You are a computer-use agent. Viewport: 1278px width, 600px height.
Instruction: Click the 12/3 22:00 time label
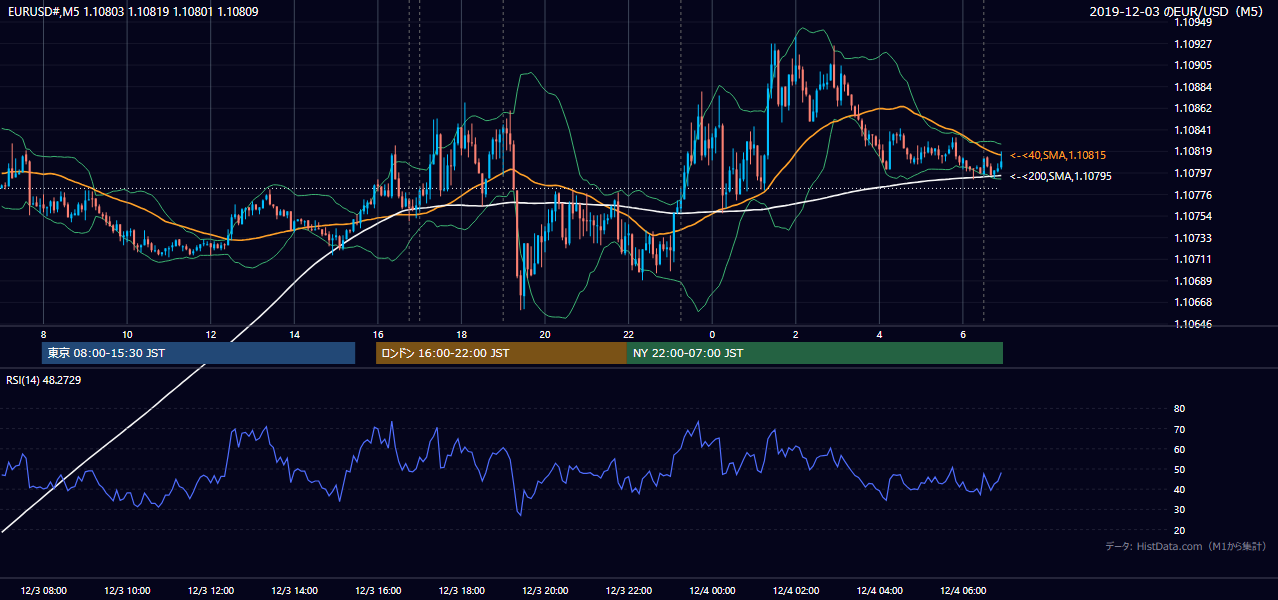click(x=628, y=590)
